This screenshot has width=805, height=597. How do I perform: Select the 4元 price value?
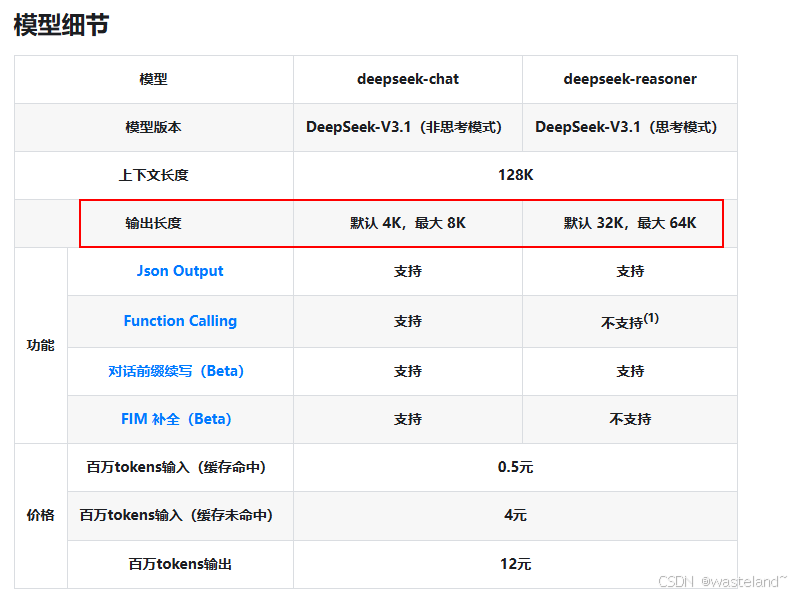pos(515,515)
